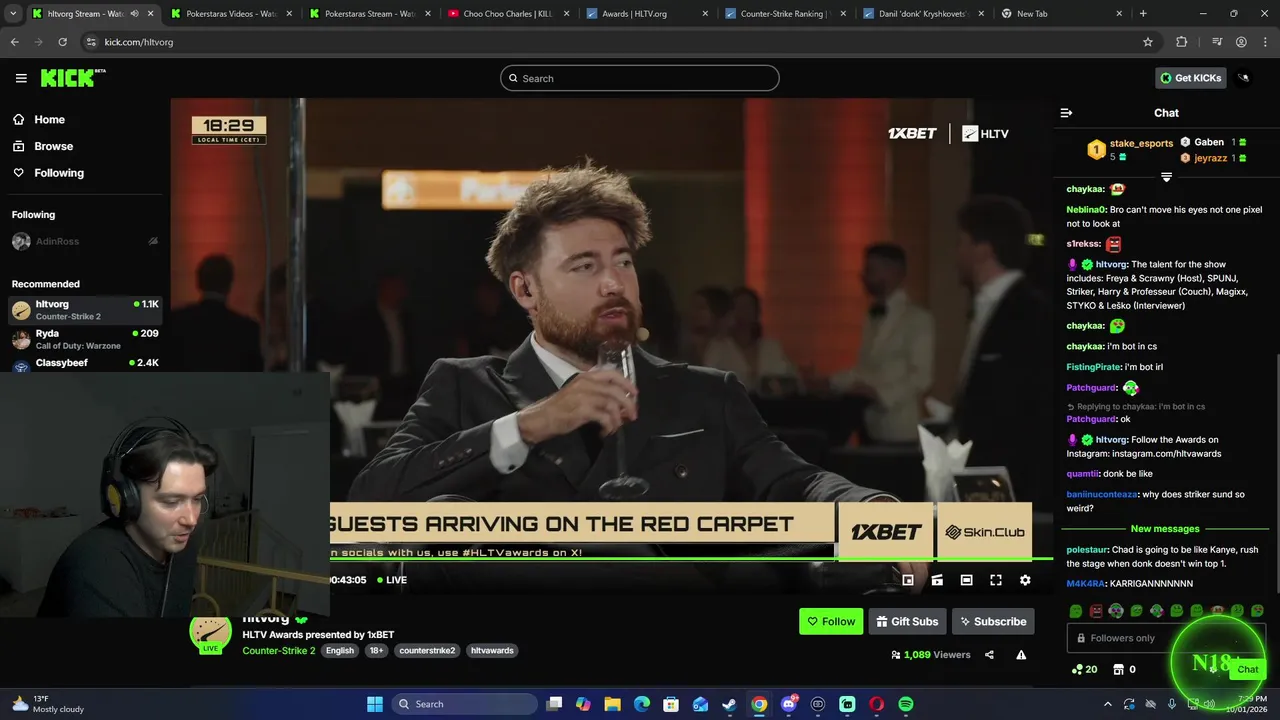This screenshot has width=1280, height=720.
Task: Show hidden system tray icons chevron
Action: click(x=1107, y=704)
